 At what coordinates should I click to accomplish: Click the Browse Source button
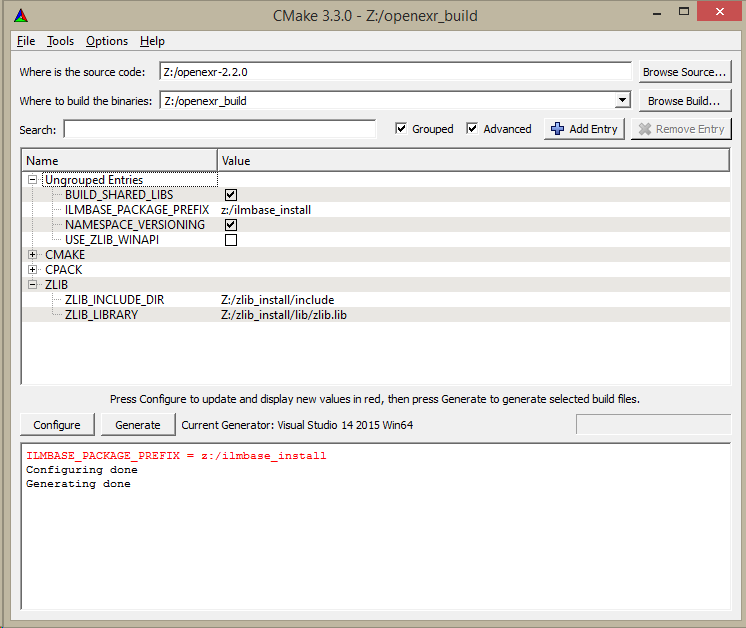tap(684, 72)
